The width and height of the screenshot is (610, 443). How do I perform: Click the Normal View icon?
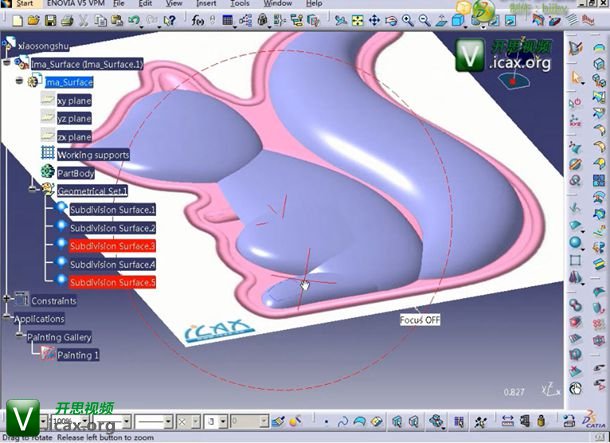click(x=441, y=20)
